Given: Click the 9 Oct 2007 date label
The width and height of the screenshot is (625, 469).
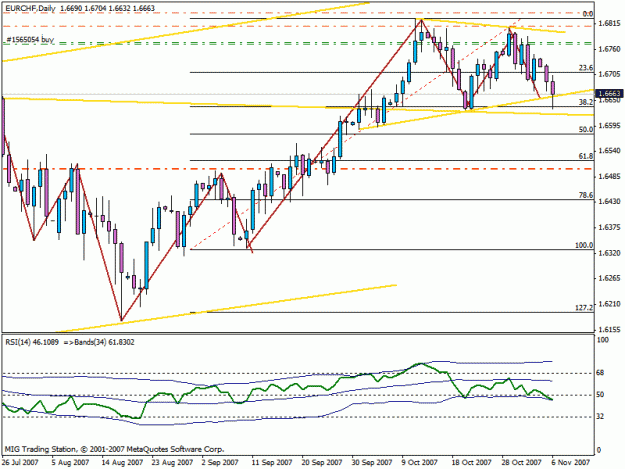Looking at the screenshot, I should pos(419,462).
